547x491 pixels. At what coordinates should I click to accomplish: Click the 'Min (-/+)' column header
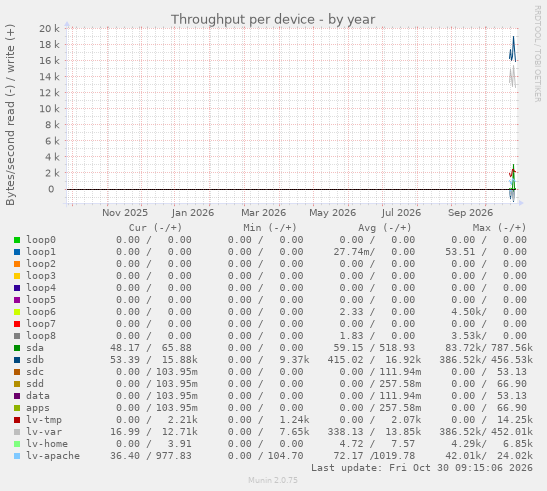click(270, 228)
